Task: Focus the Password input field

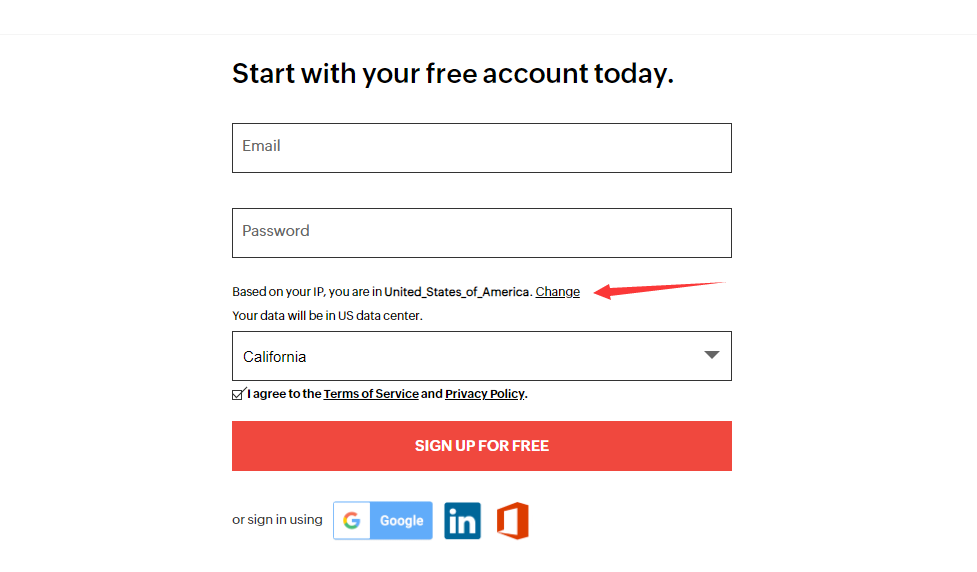Action: 481,233
